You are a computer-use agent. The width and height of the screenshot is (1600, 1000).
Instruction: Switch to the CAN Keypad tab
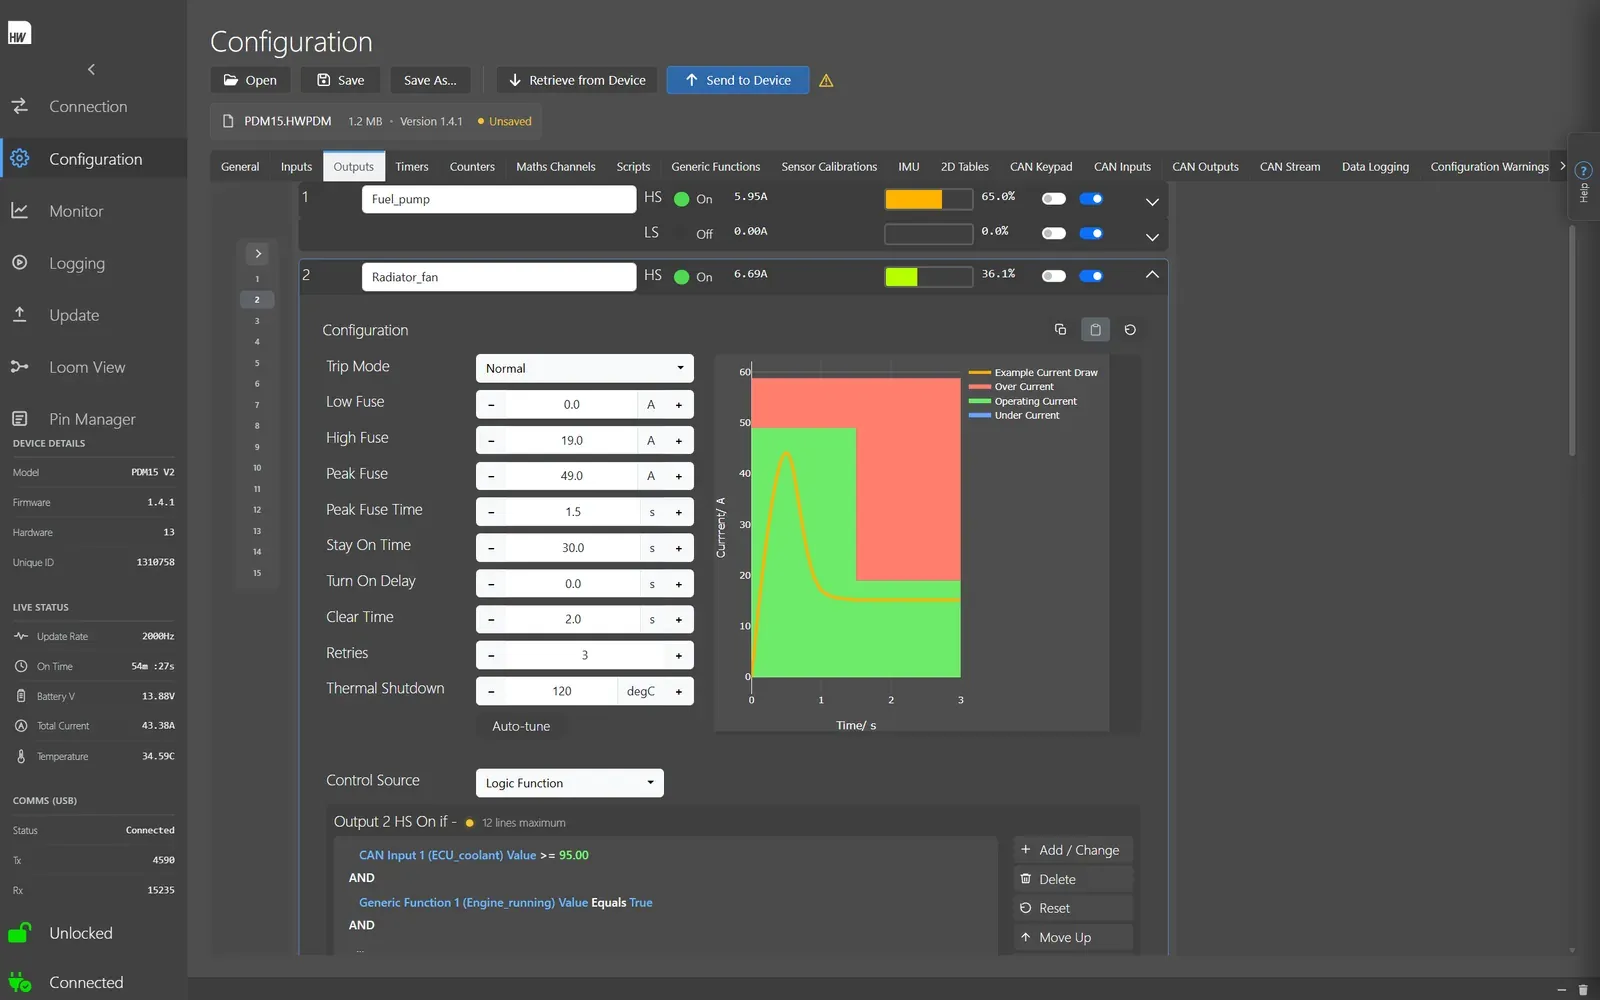pyautogui.click(x=1041, y=167)
